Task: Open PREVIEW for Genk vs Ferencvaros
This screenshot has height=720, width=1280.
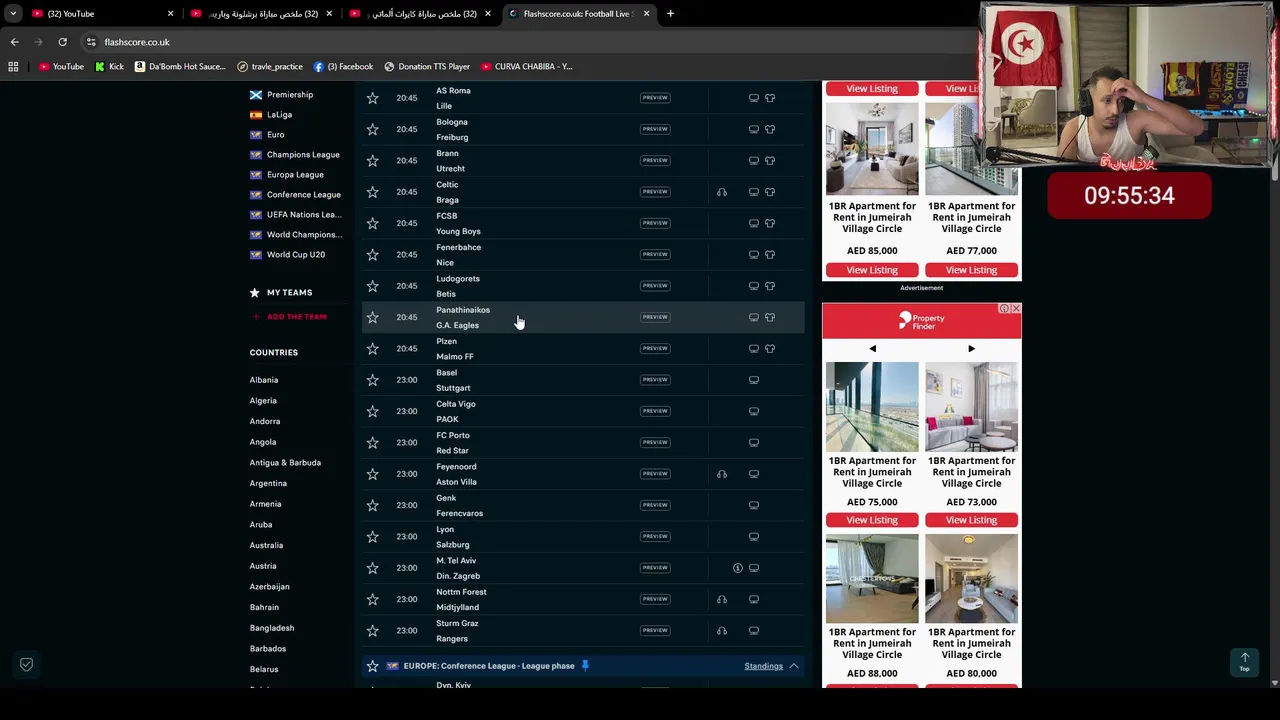Action: point(655,505)
